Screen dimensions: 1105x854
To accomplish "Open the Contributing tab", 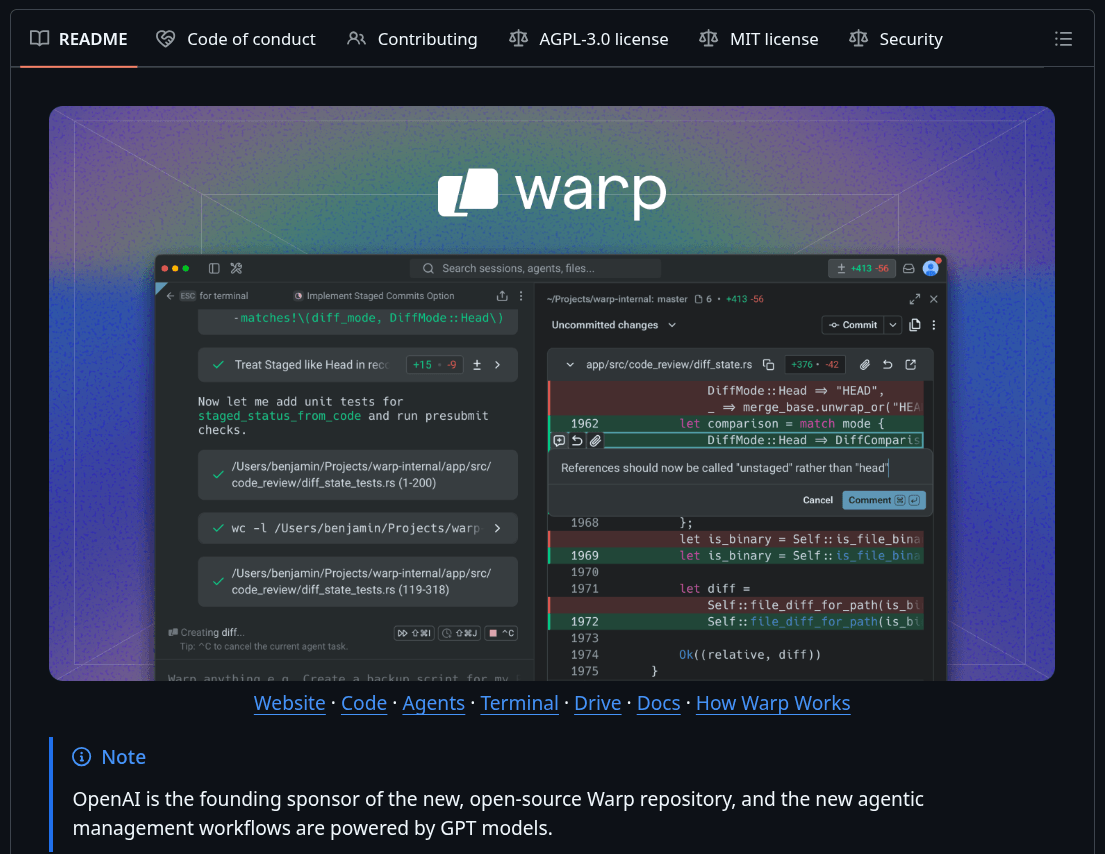I will [x=412, y=39].
